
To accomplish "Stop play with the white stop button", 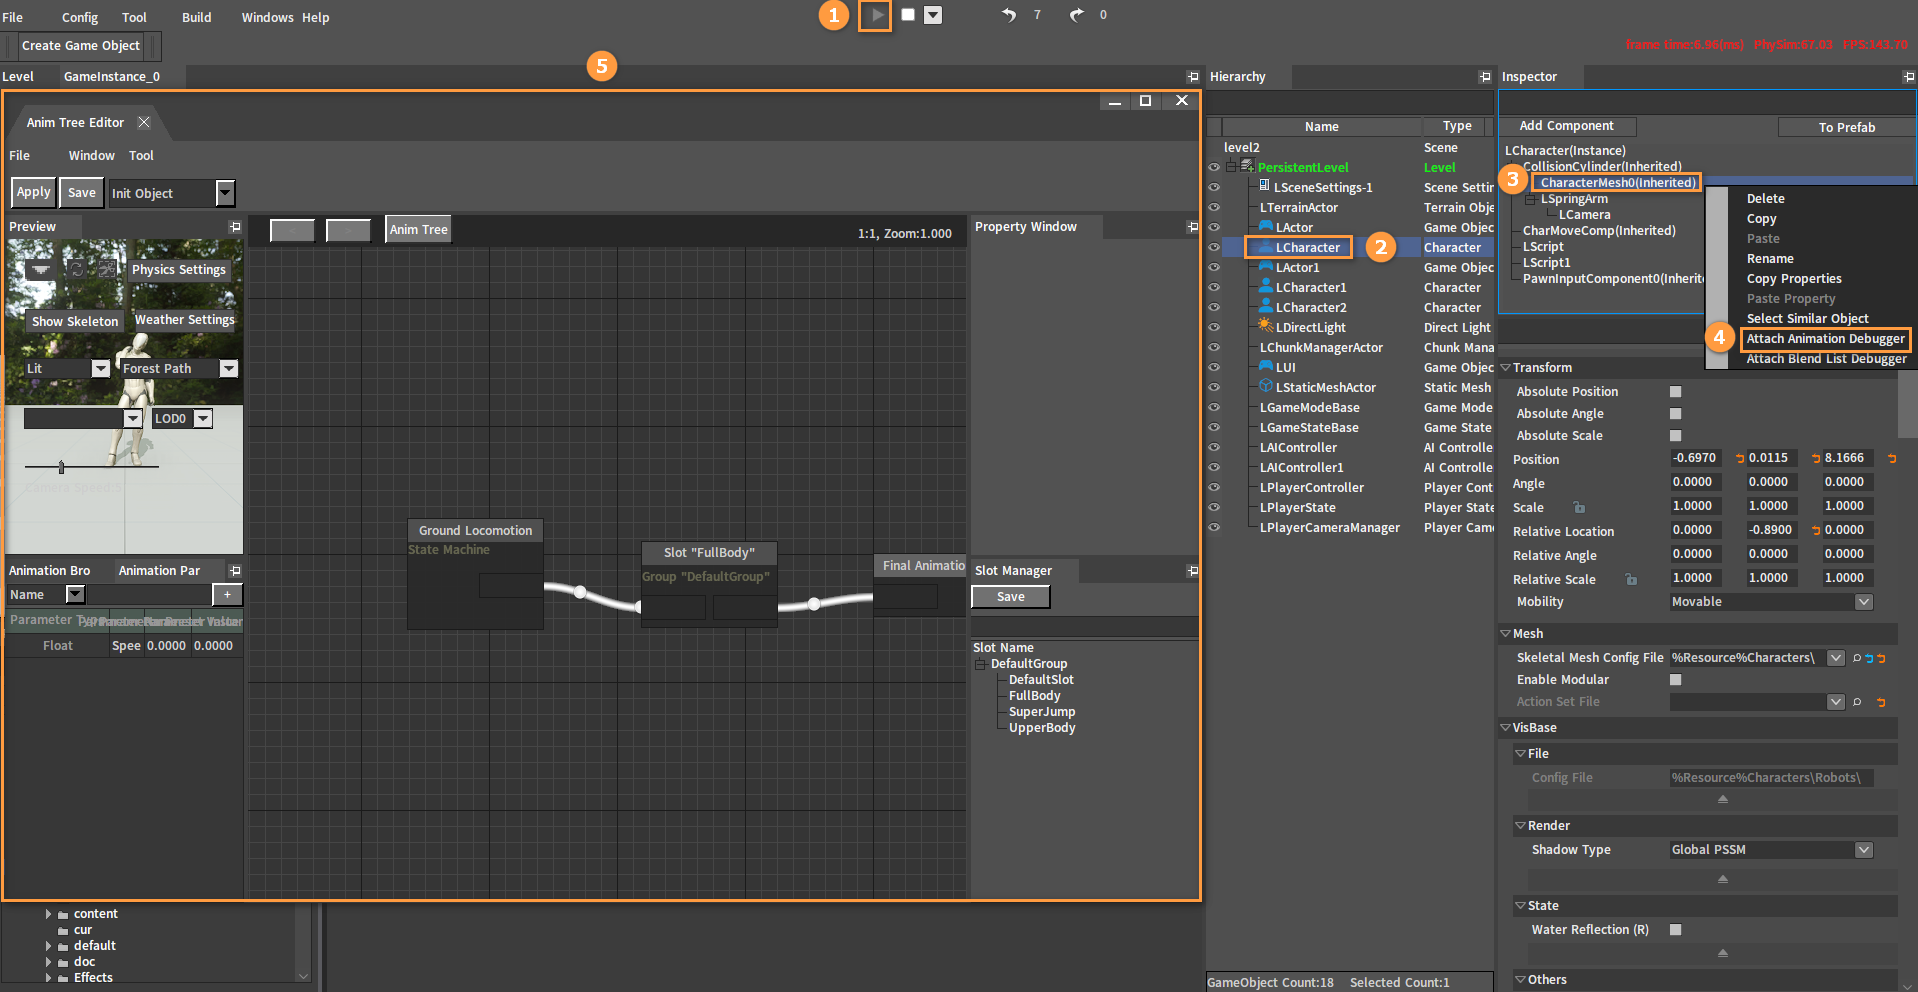I will (908, 14).
